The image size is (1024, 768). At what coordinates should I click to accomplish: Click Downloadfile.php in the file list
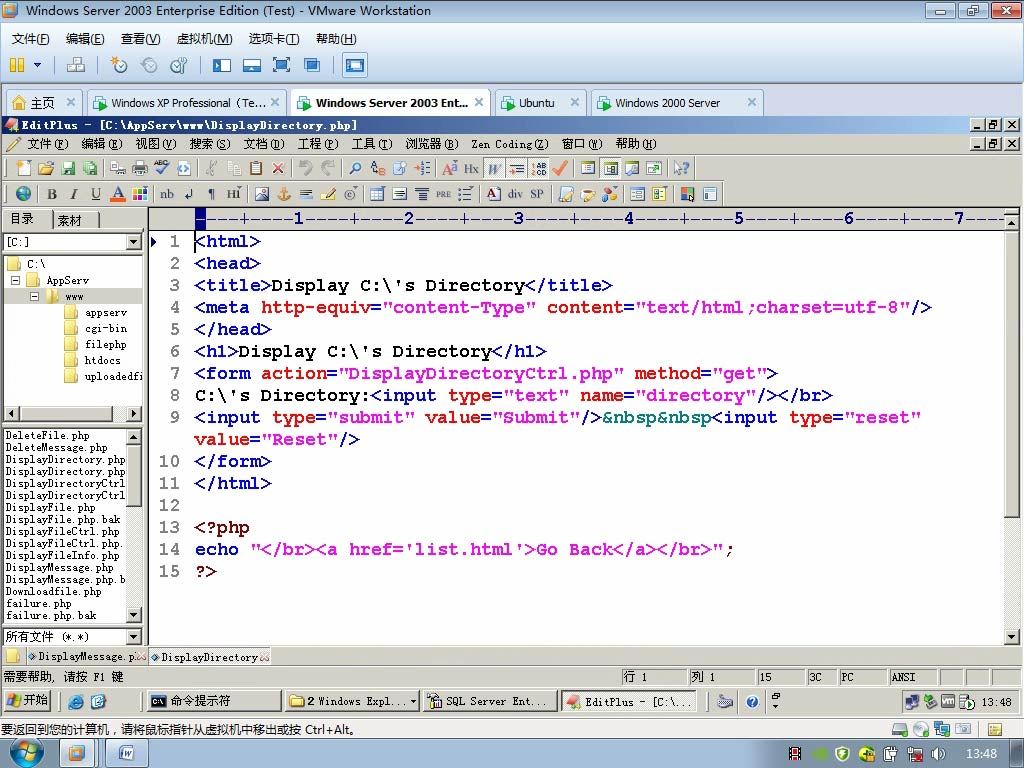pos(54,592)
